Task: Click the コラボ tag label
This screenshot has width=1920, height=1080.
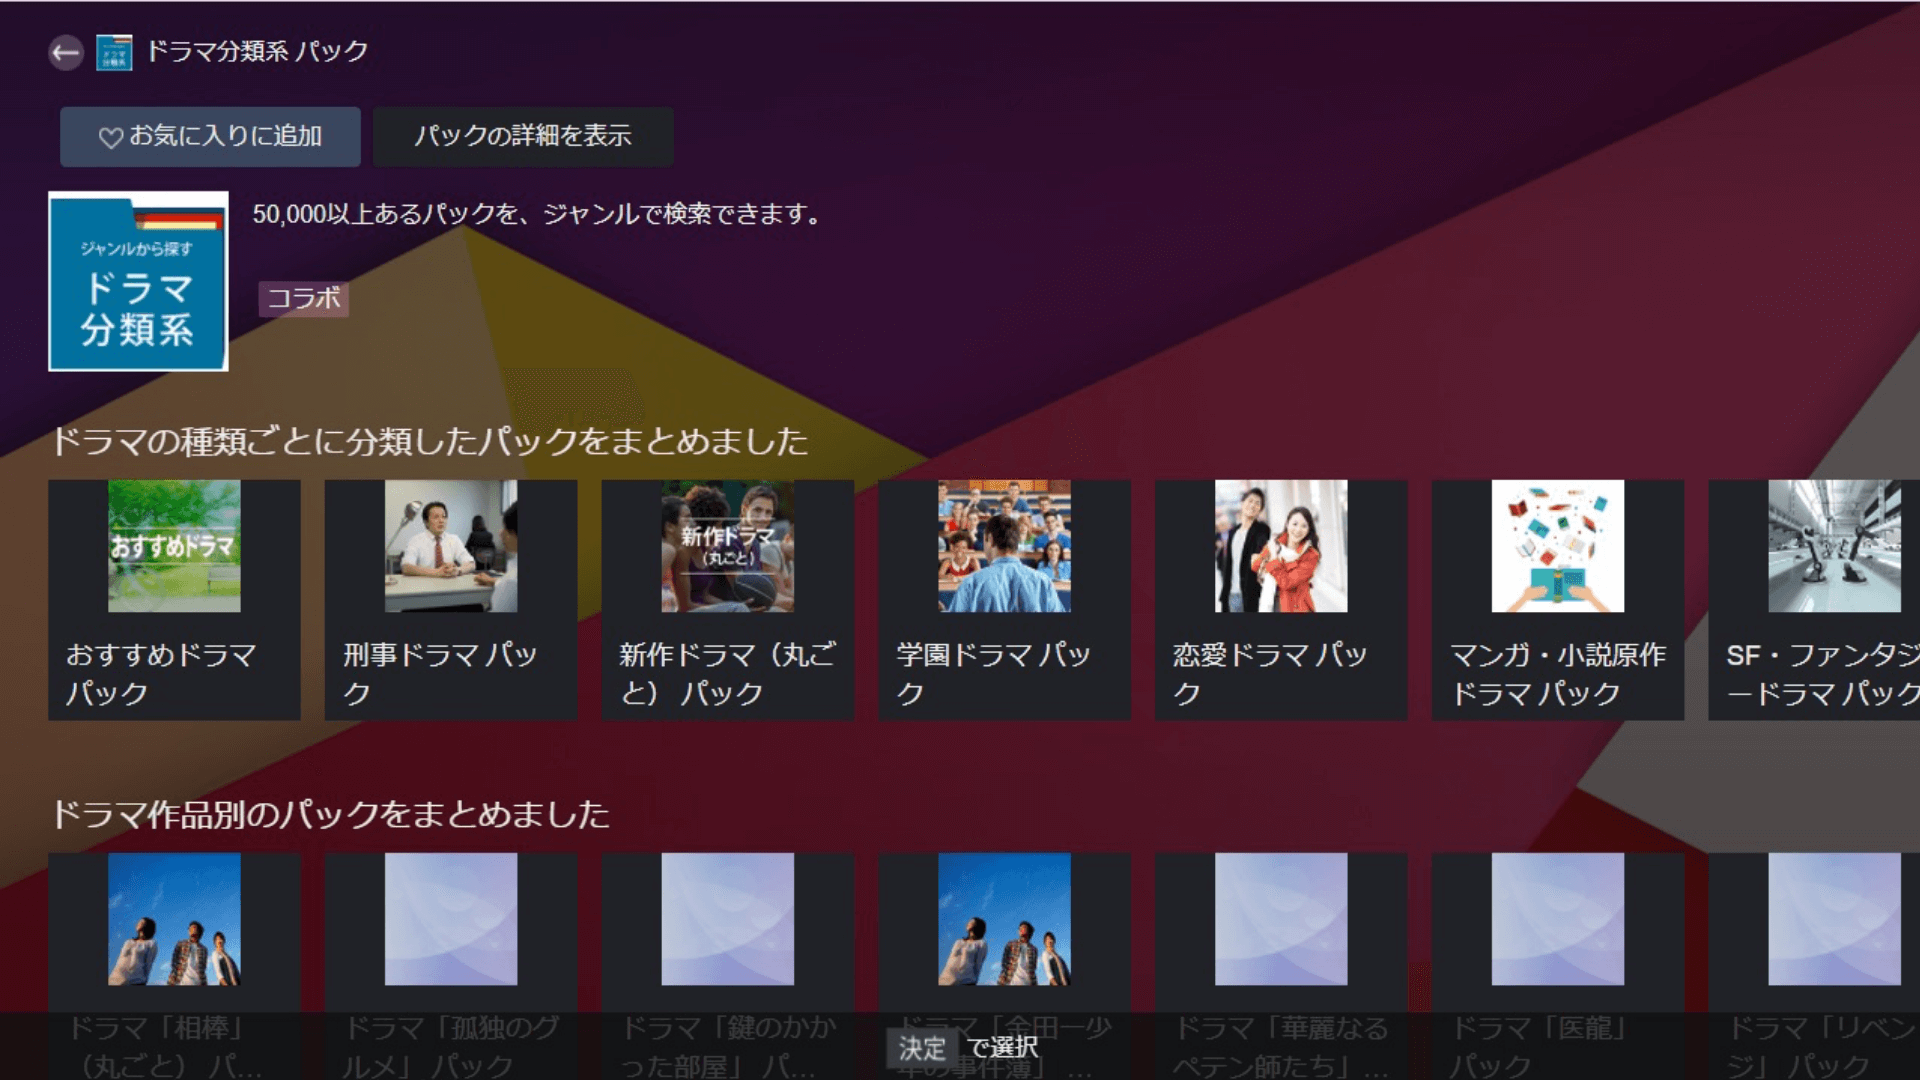Action: 303,298
